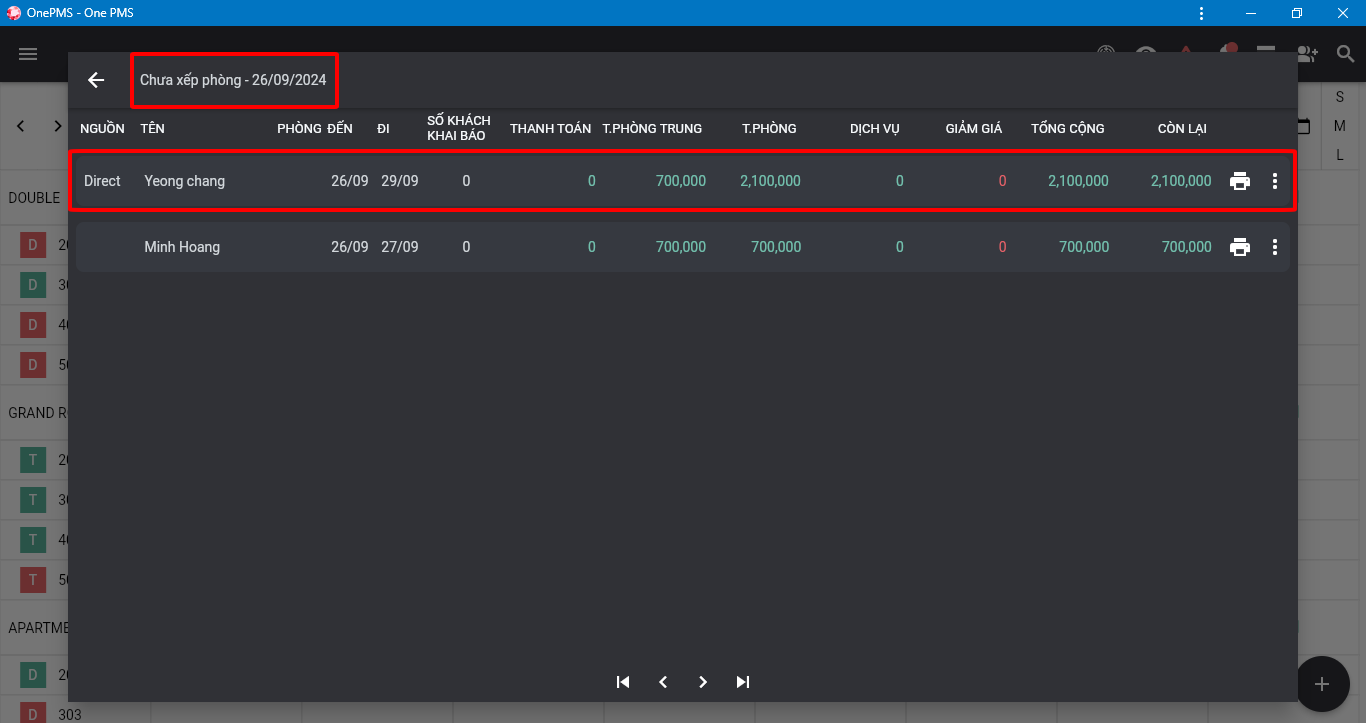Click OnePMS icon in window title bar
Viewport: 1366px width, 723px height.
click(x=14, y=13)
